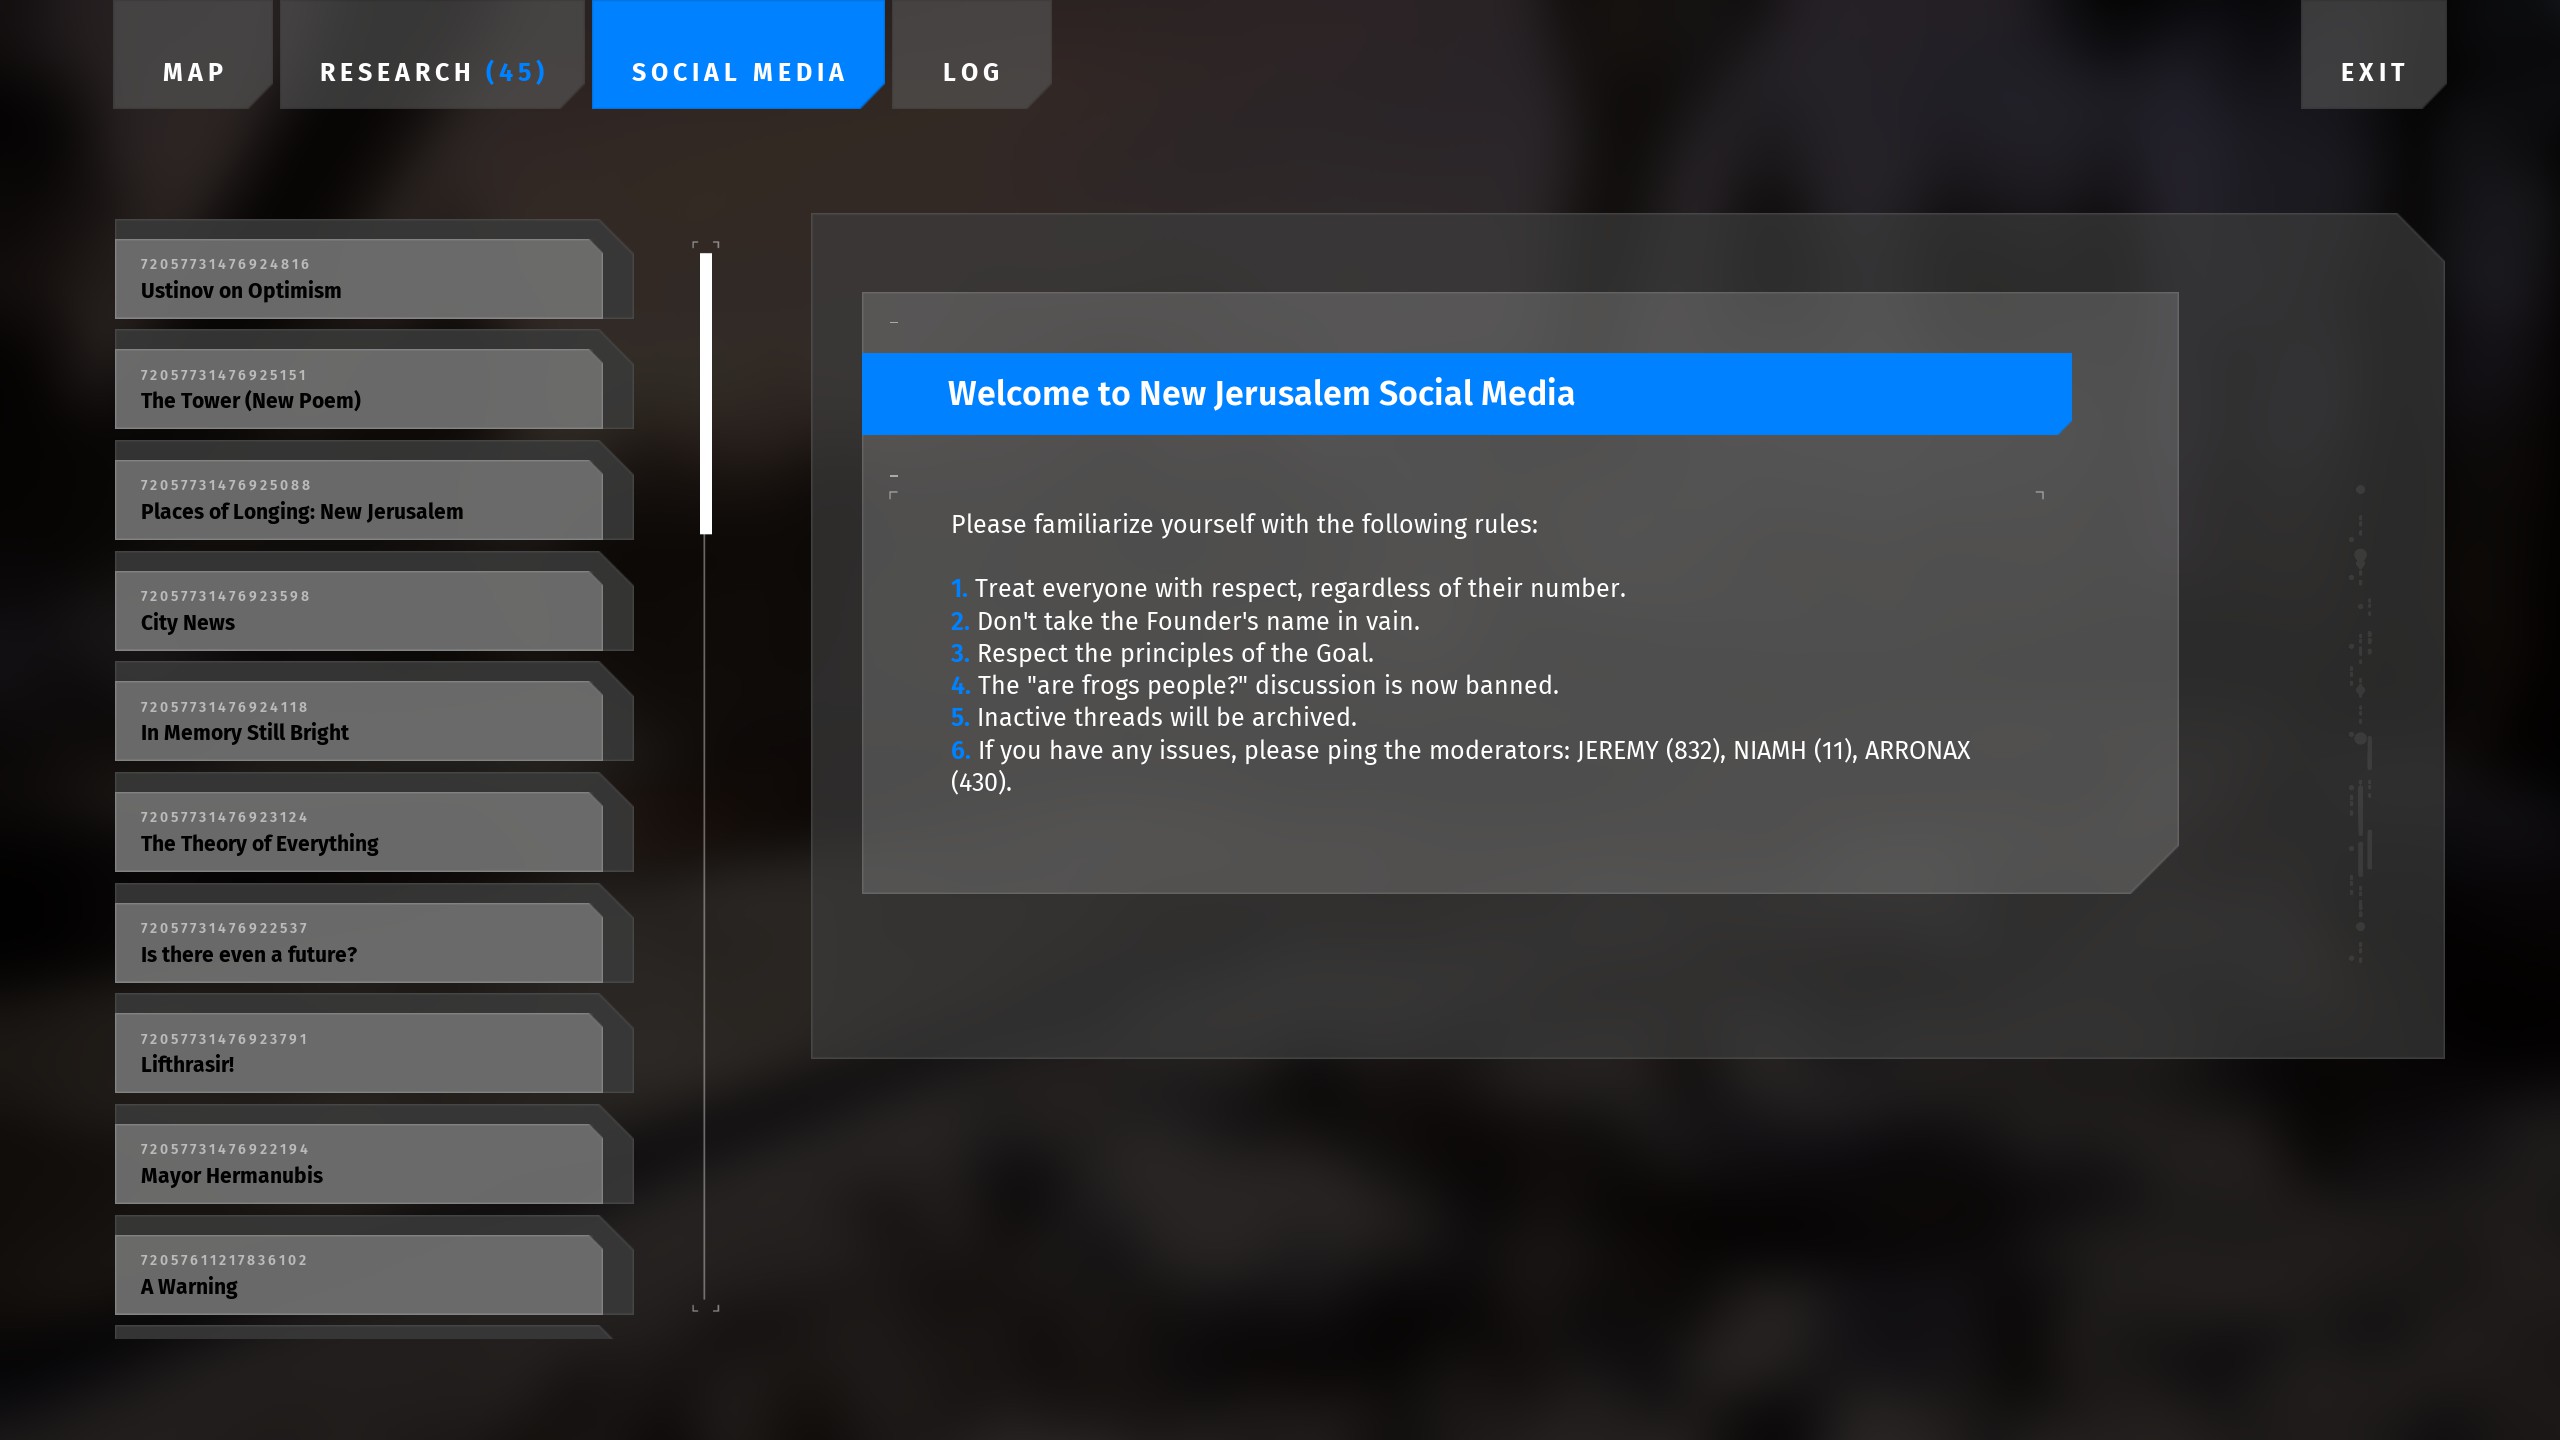Click the partially visible thread at list bottom

358,1332
